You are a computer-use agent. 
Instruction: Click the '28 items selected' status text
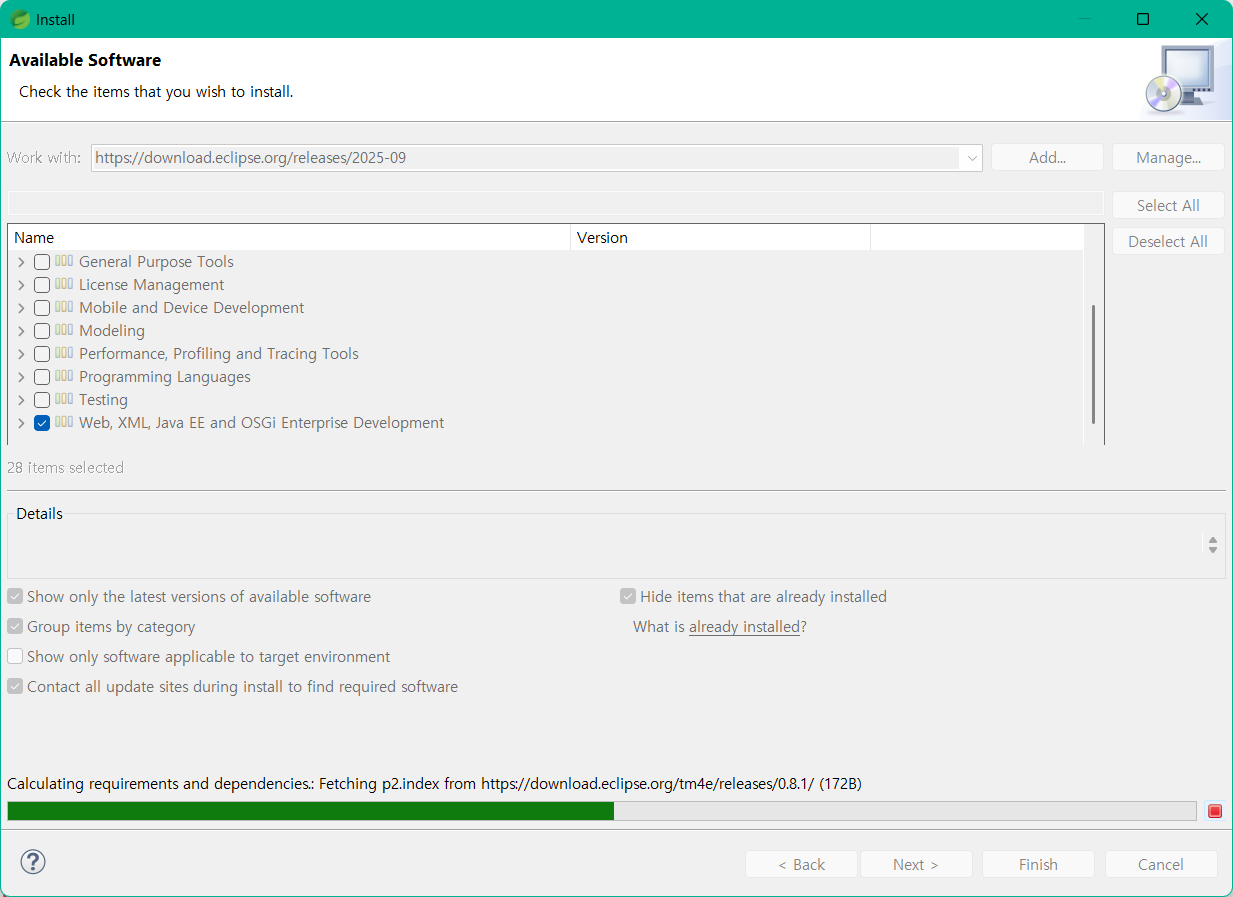coord(66,468)
